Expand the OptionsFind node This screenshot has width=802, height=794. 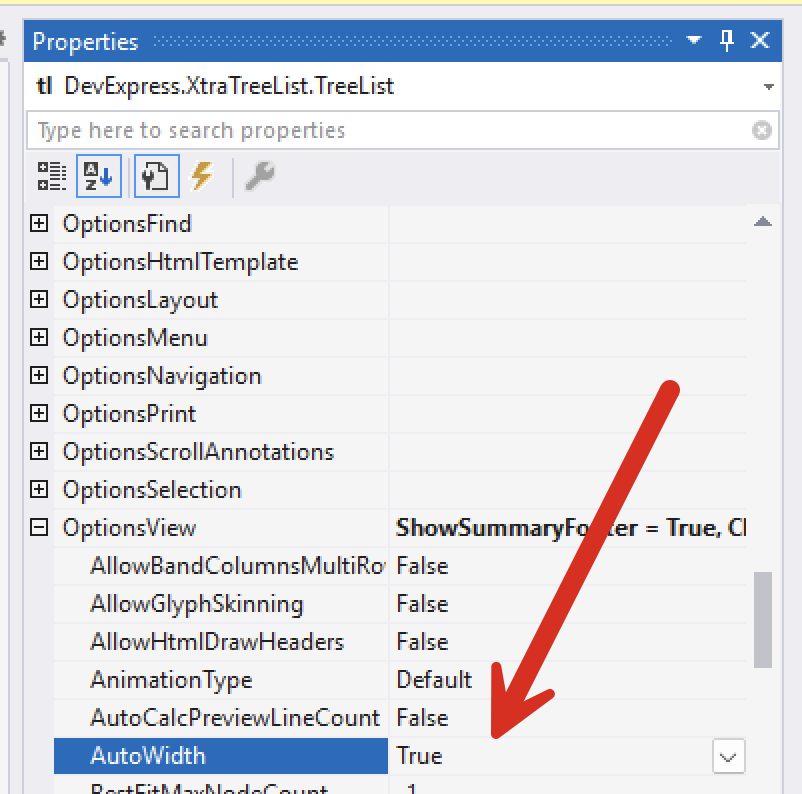click(x=39, y=224)
